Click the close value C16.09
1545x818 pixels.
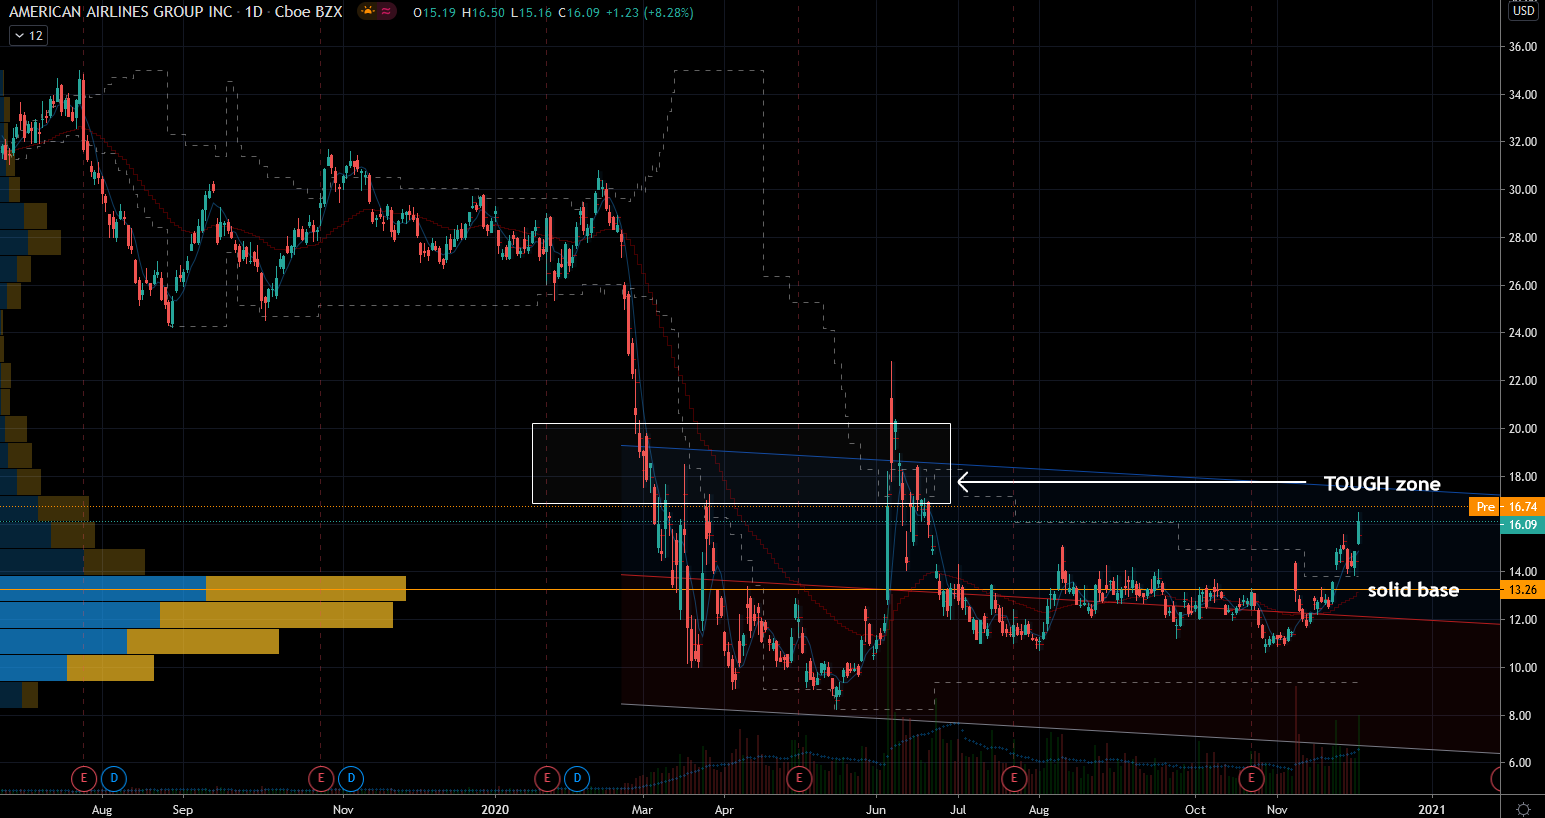tap(580, 13)
